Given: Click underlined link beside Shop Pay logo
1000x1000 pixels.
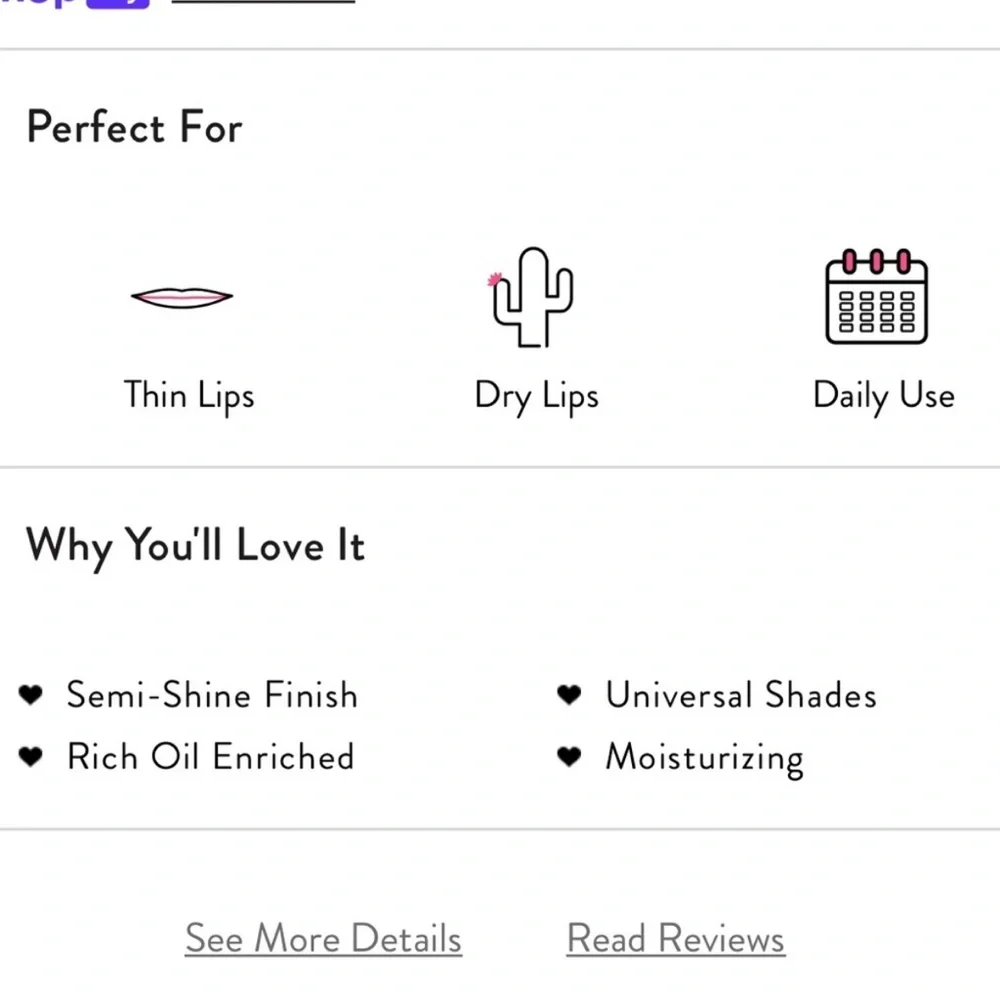Looking at the screenshot, I should coord(263,2).
